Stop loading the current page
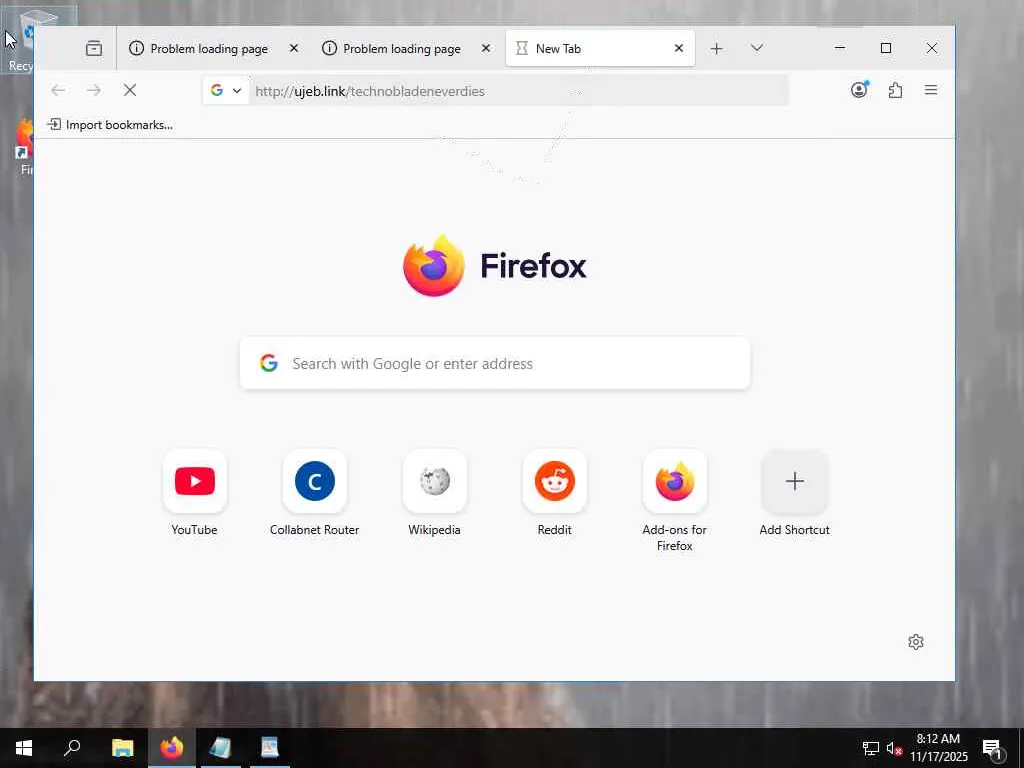Image resolution: width=1024 pixels, height=768 pixels. (x=130, y=90)
